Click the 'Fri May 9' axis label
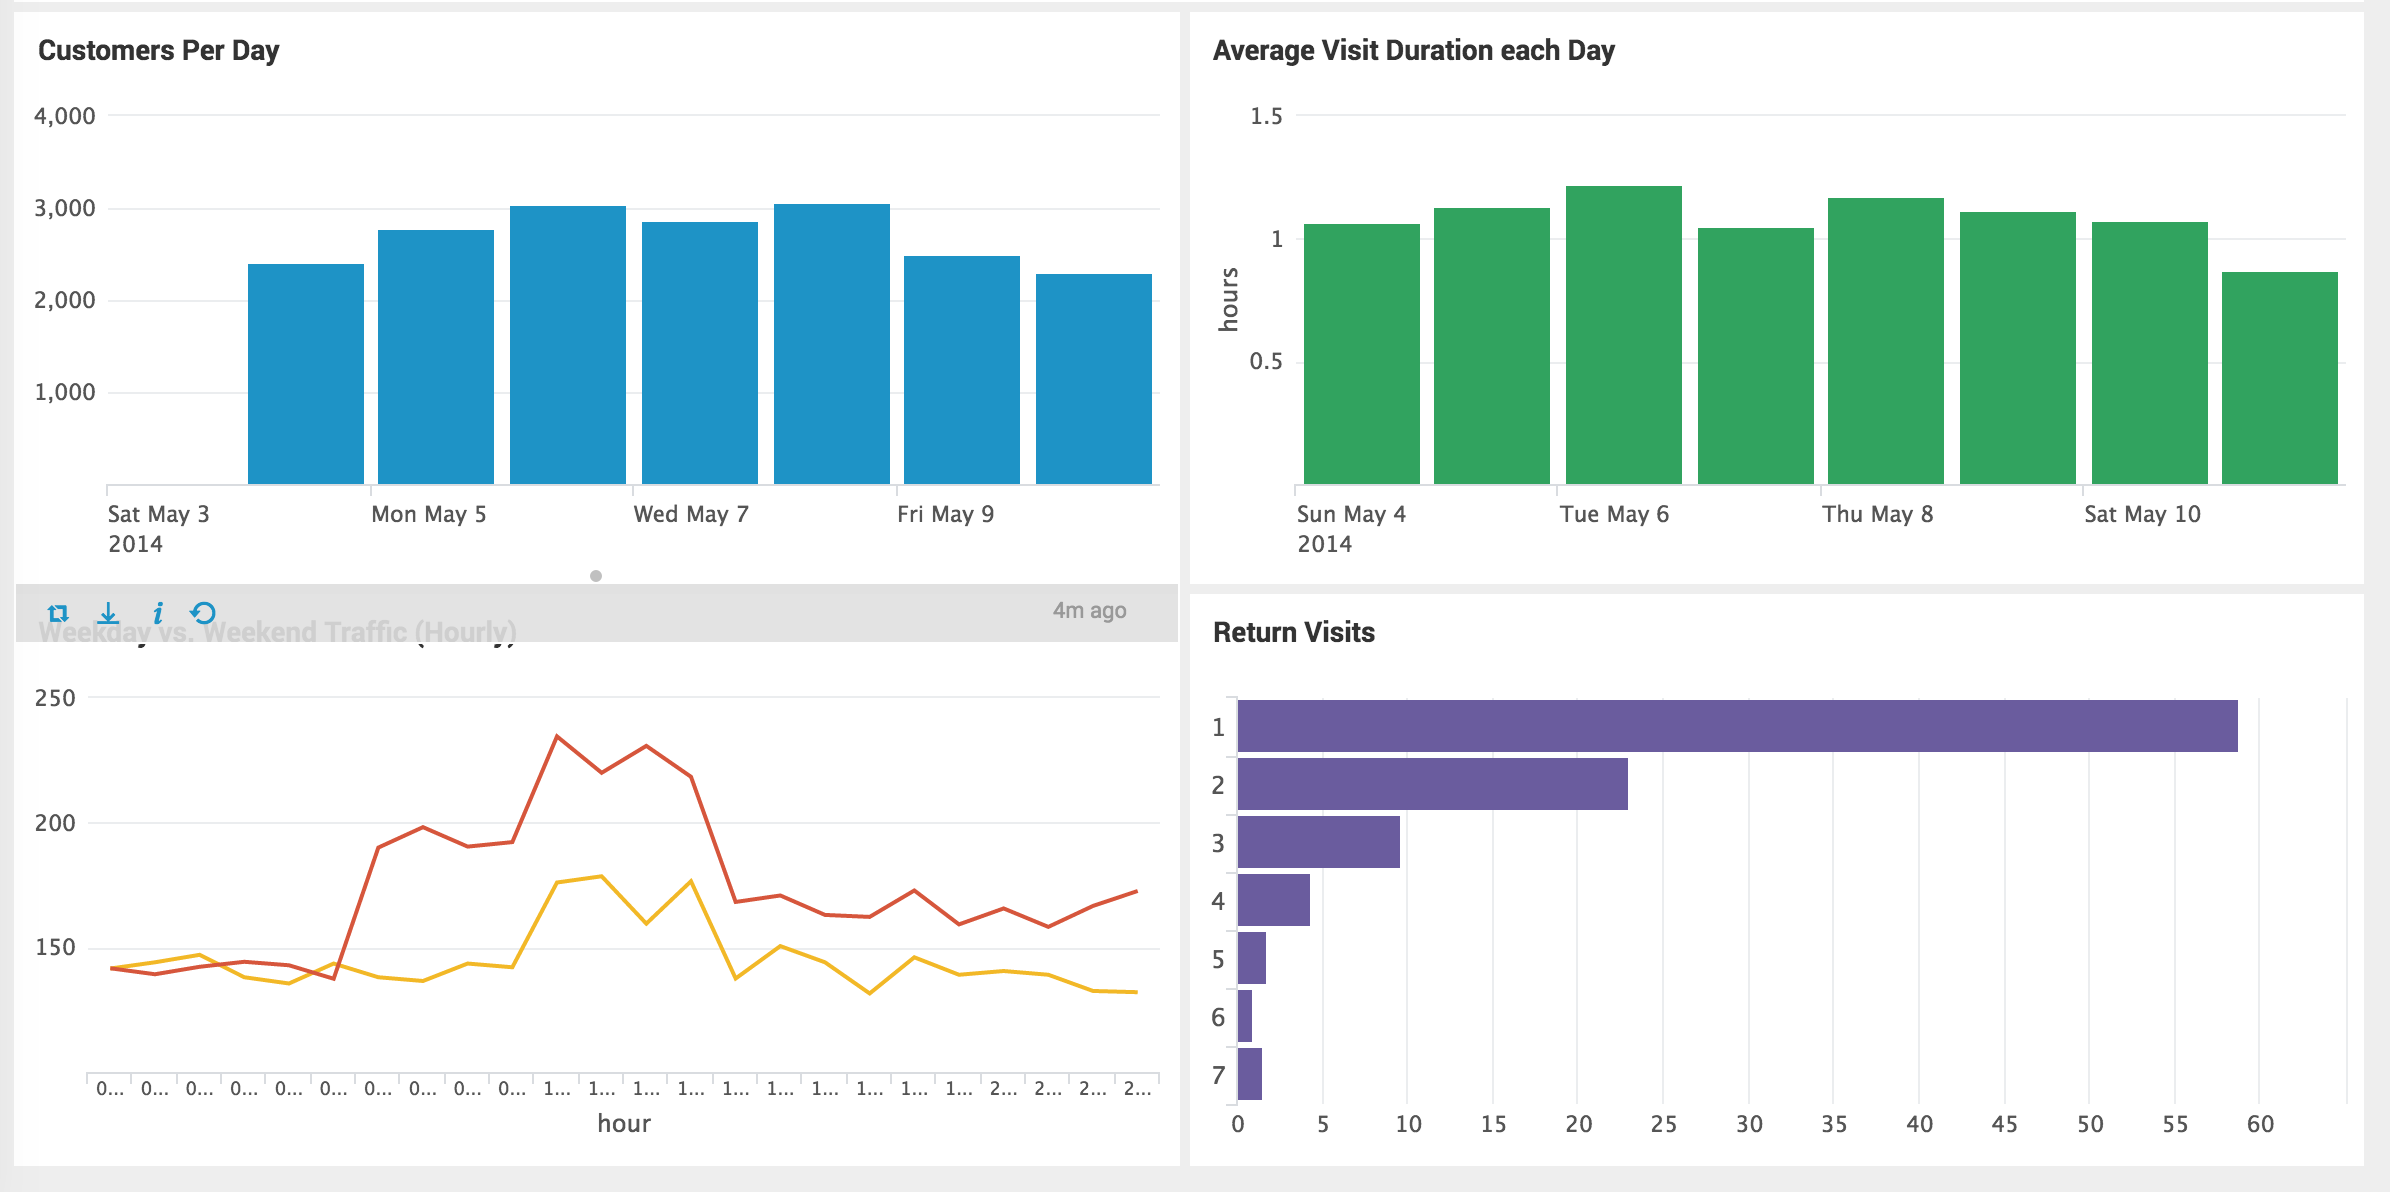This screenshot has height=1192, width=2390. coord(946,514)
